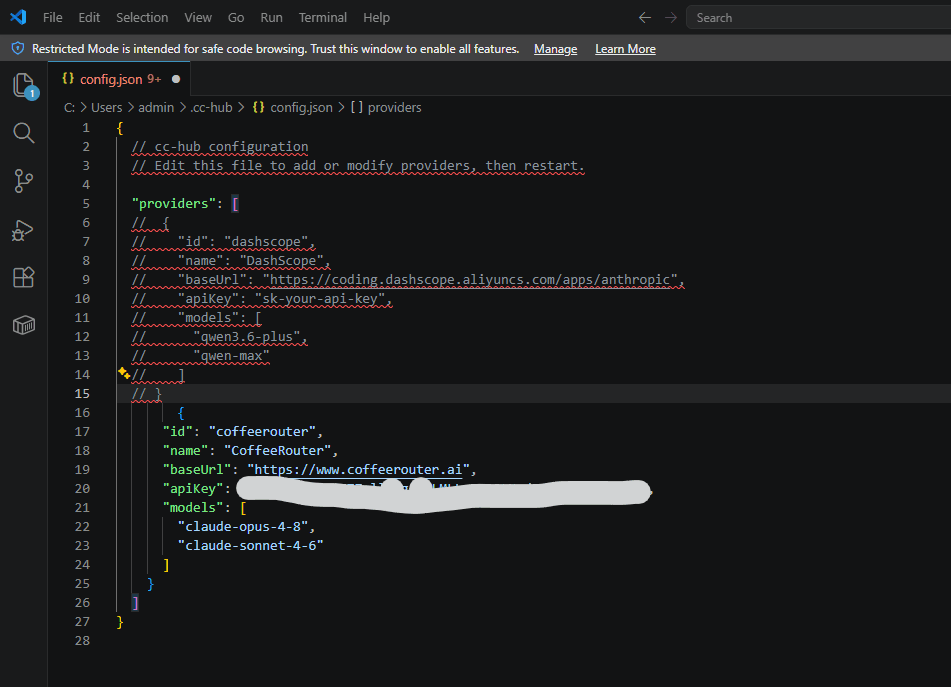Open the https://www.coffeerouter.ai URL link

(x=358, y=469)
